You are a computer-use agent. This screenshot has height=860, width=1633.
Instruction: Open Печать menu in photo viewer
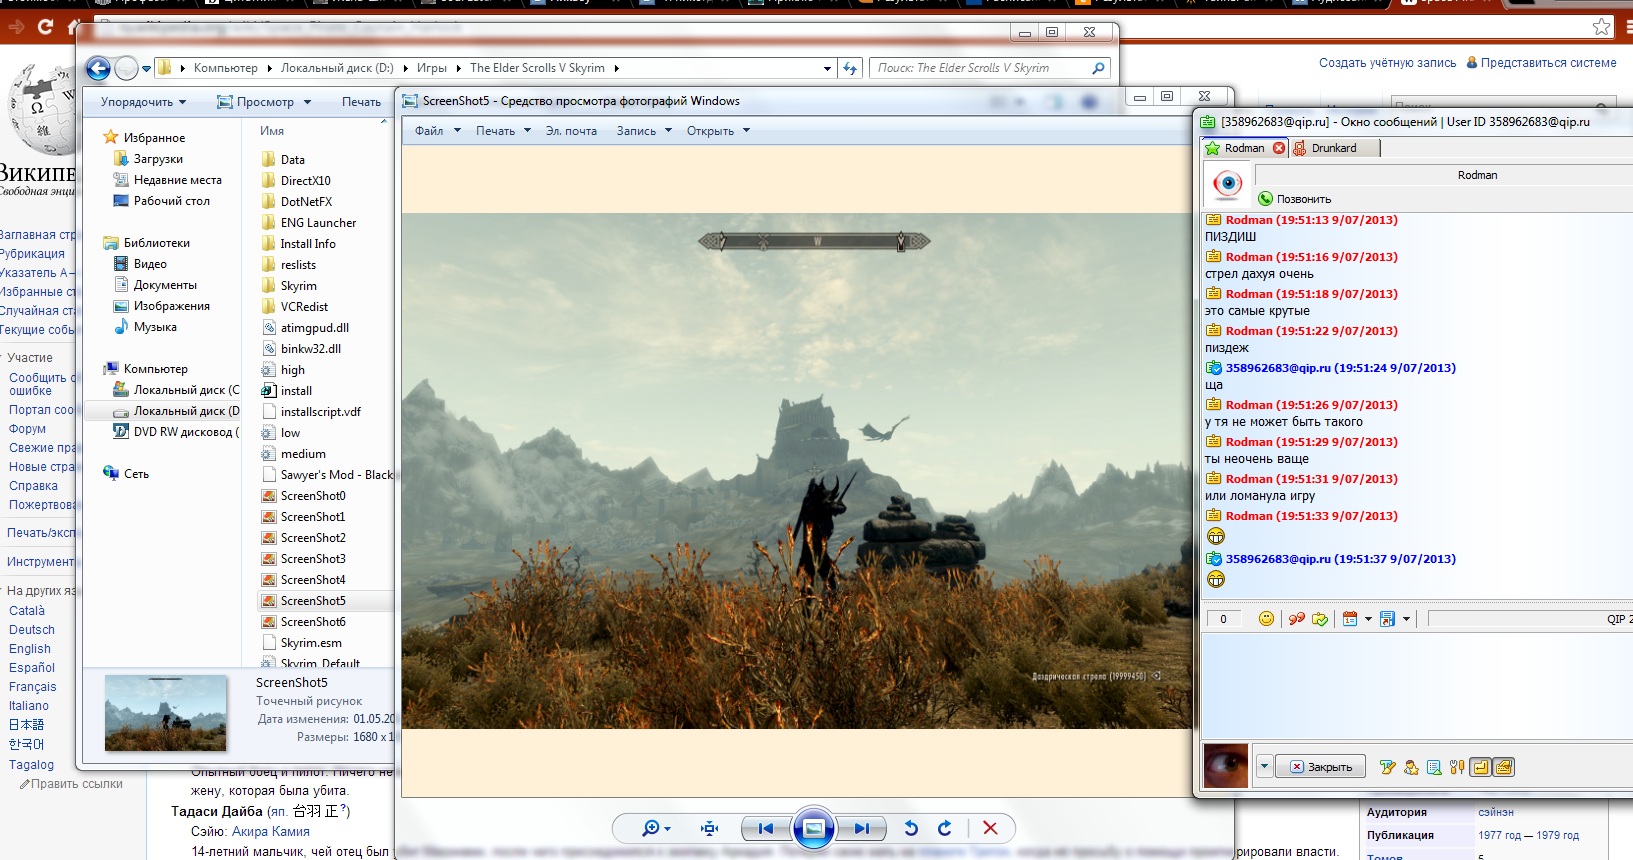(503, 131)
